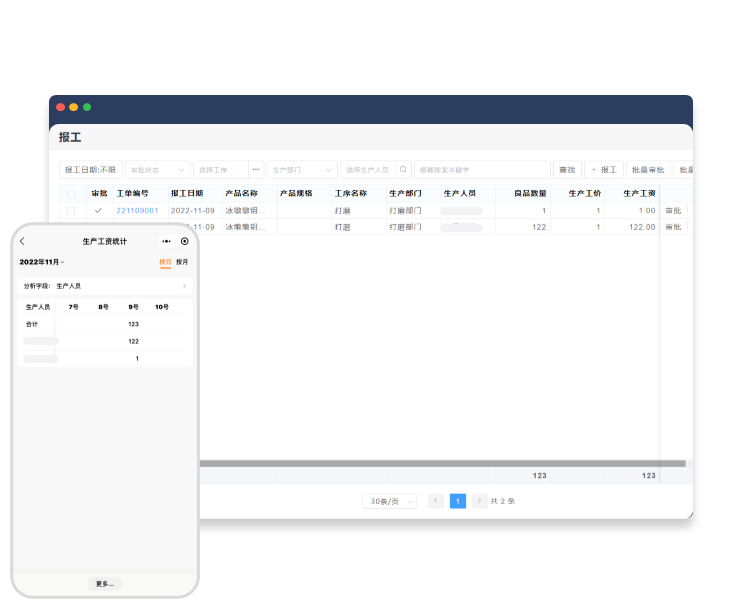The height and width of the screenshot is (614, 756).
Task: Click the approved checkmark in row 221109001
Action: coord(98,210)
